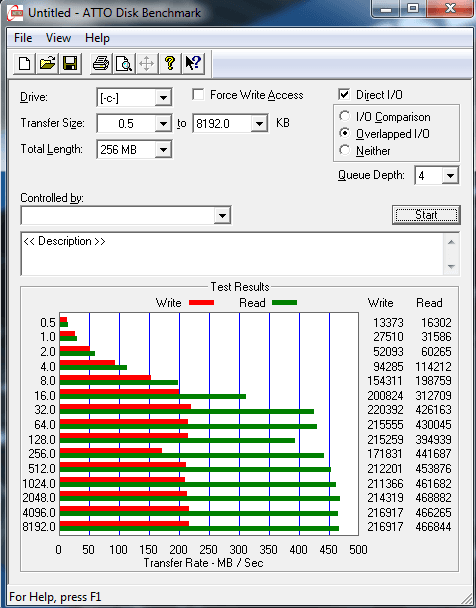Open the Help menu
476x608 pixels.
tap(97, 38)
